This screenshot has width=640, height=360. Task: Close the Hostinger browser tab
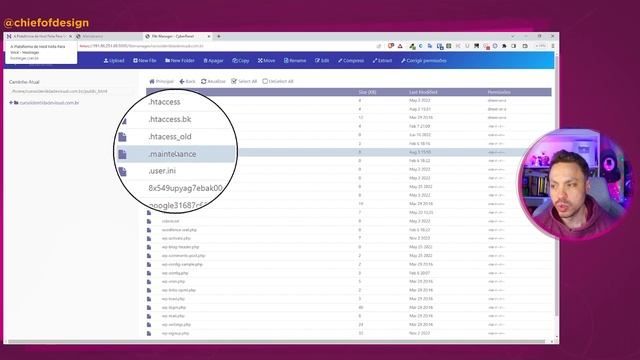pos(70,36)
